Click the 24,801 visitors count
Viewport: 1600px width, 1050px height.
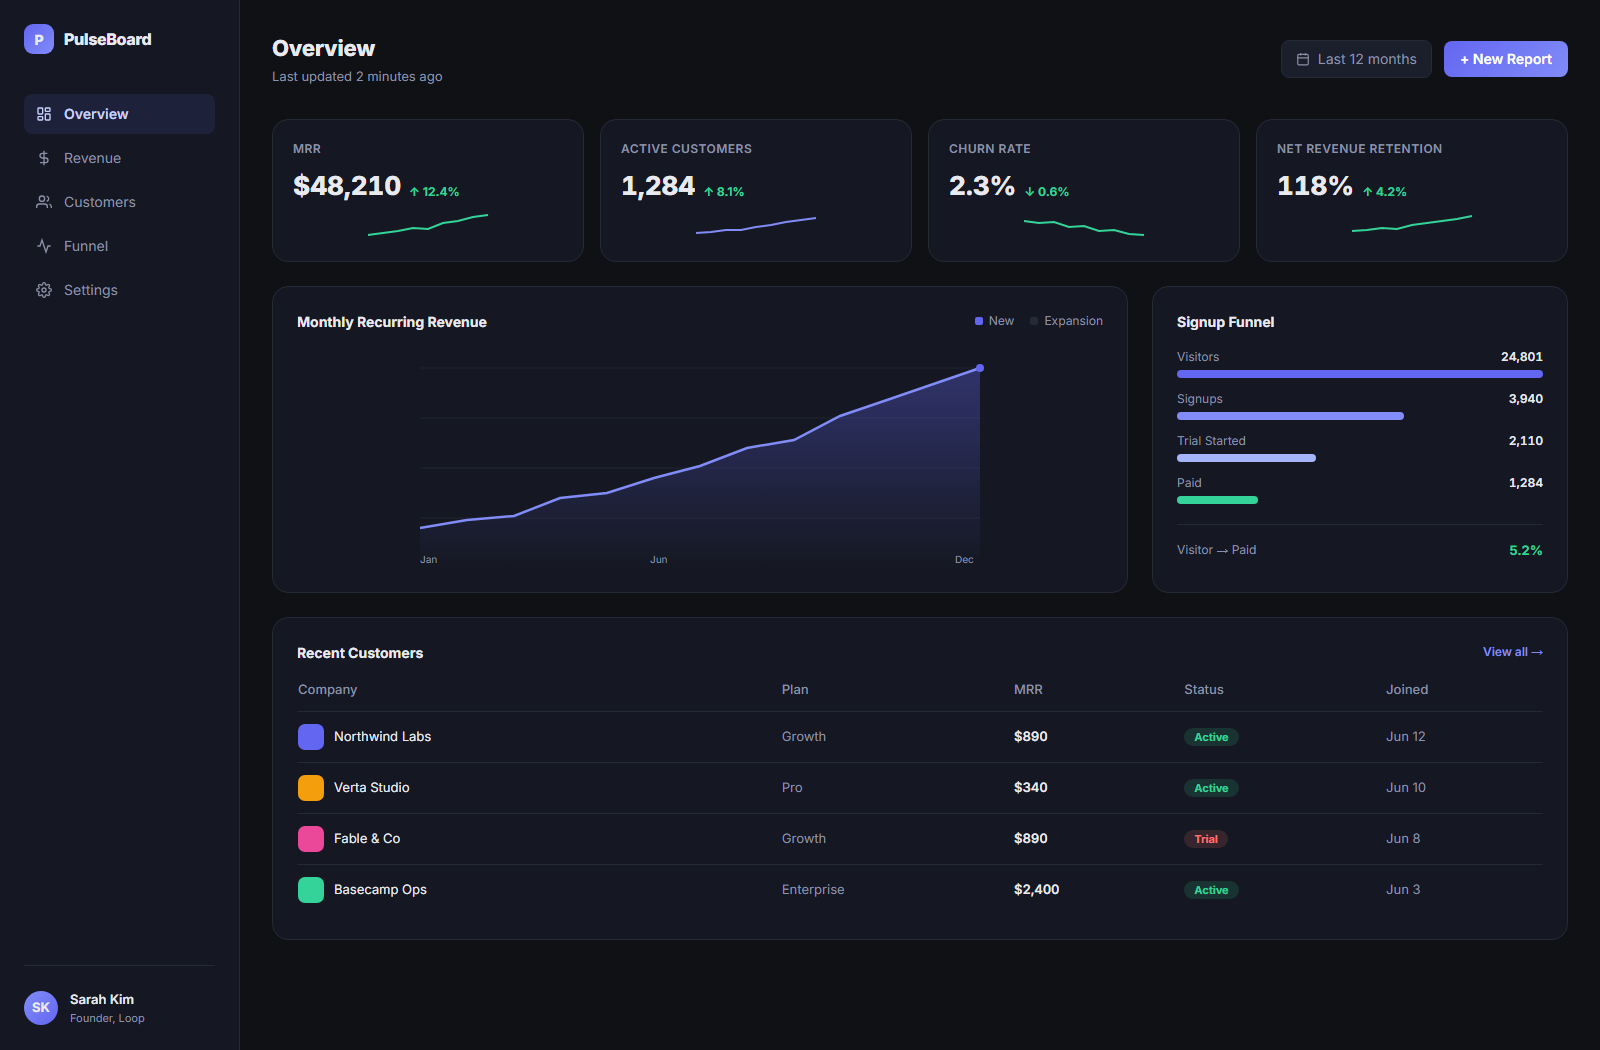[1522, 357]
